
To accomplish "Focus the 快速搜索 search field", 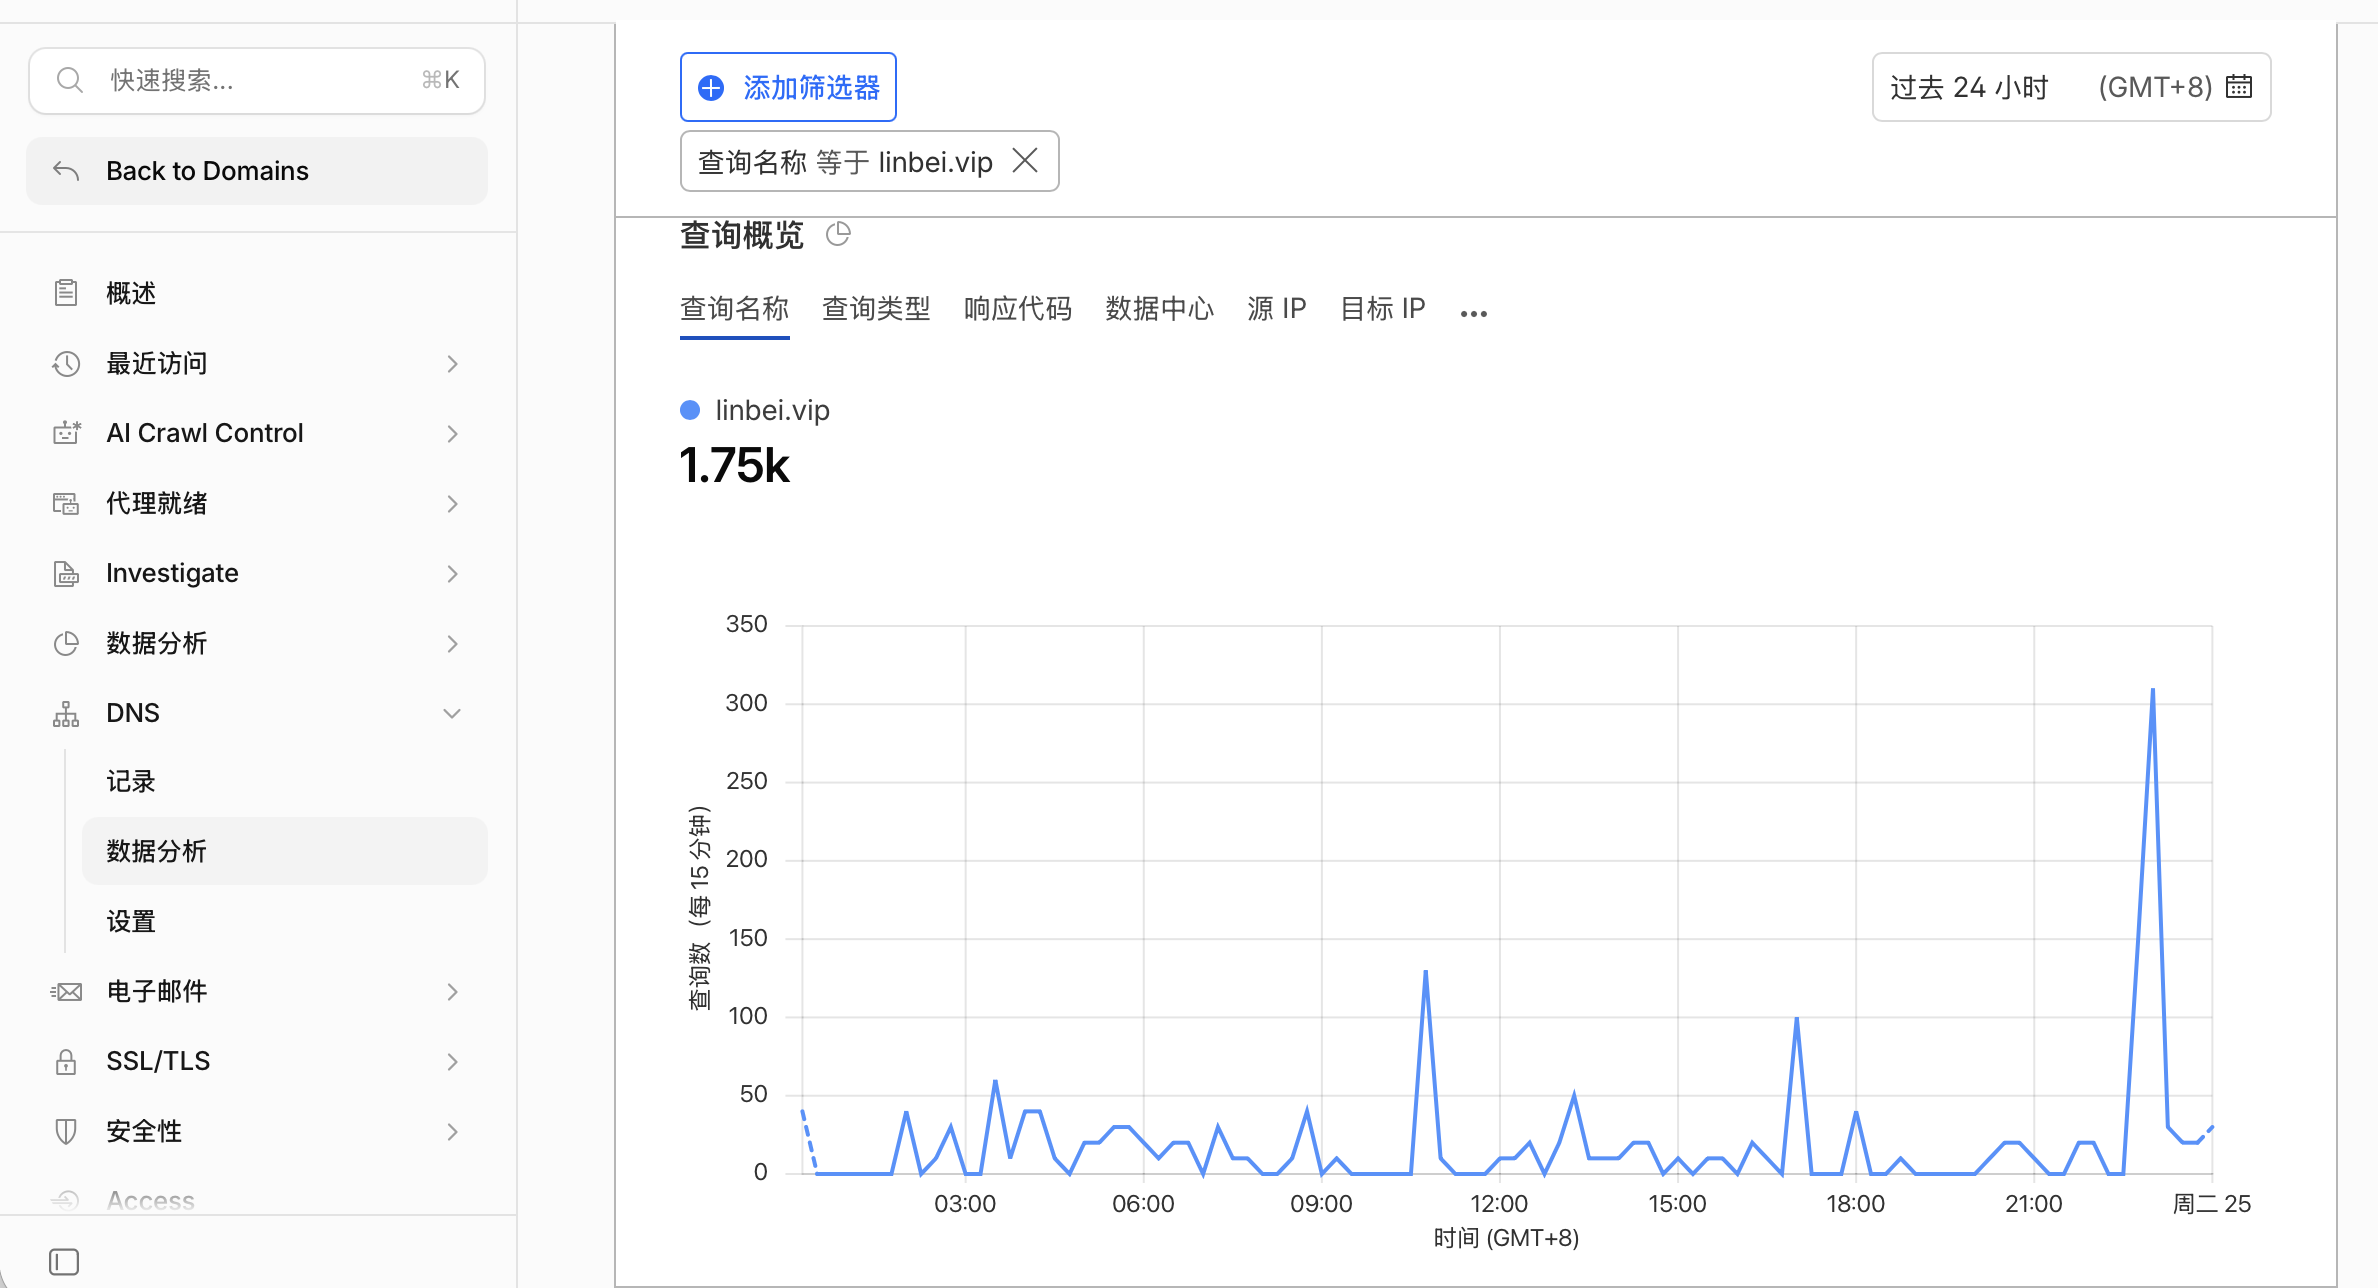I will coord(257,80).
